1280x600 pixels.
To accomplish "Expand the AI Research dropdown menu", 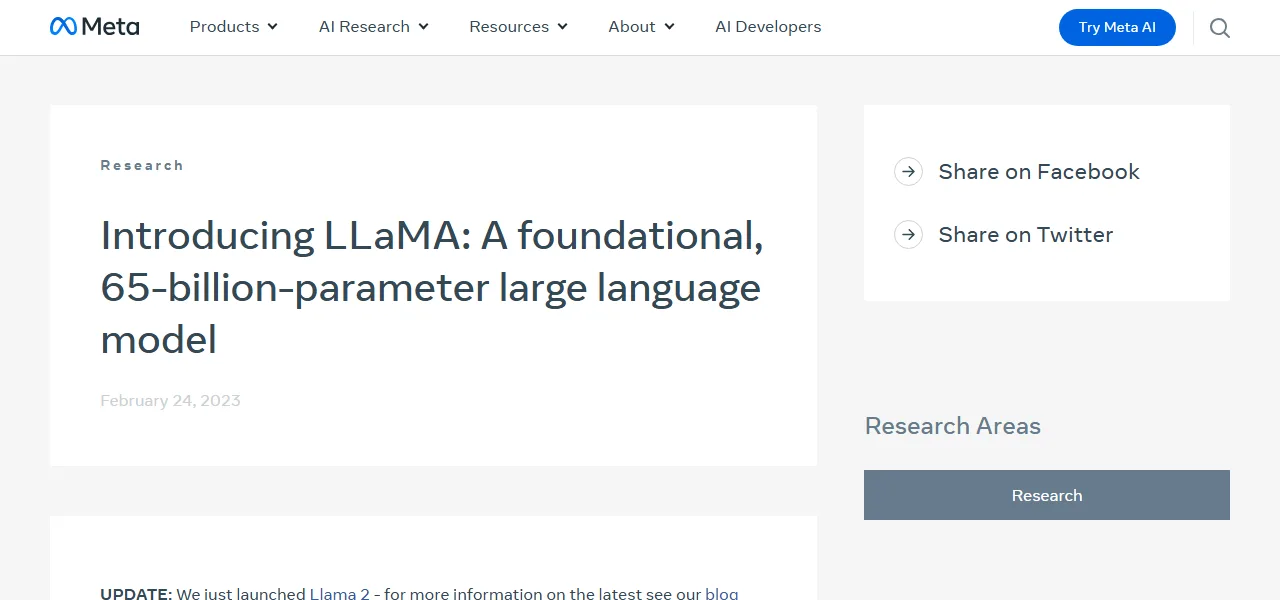I will [374, 27].
